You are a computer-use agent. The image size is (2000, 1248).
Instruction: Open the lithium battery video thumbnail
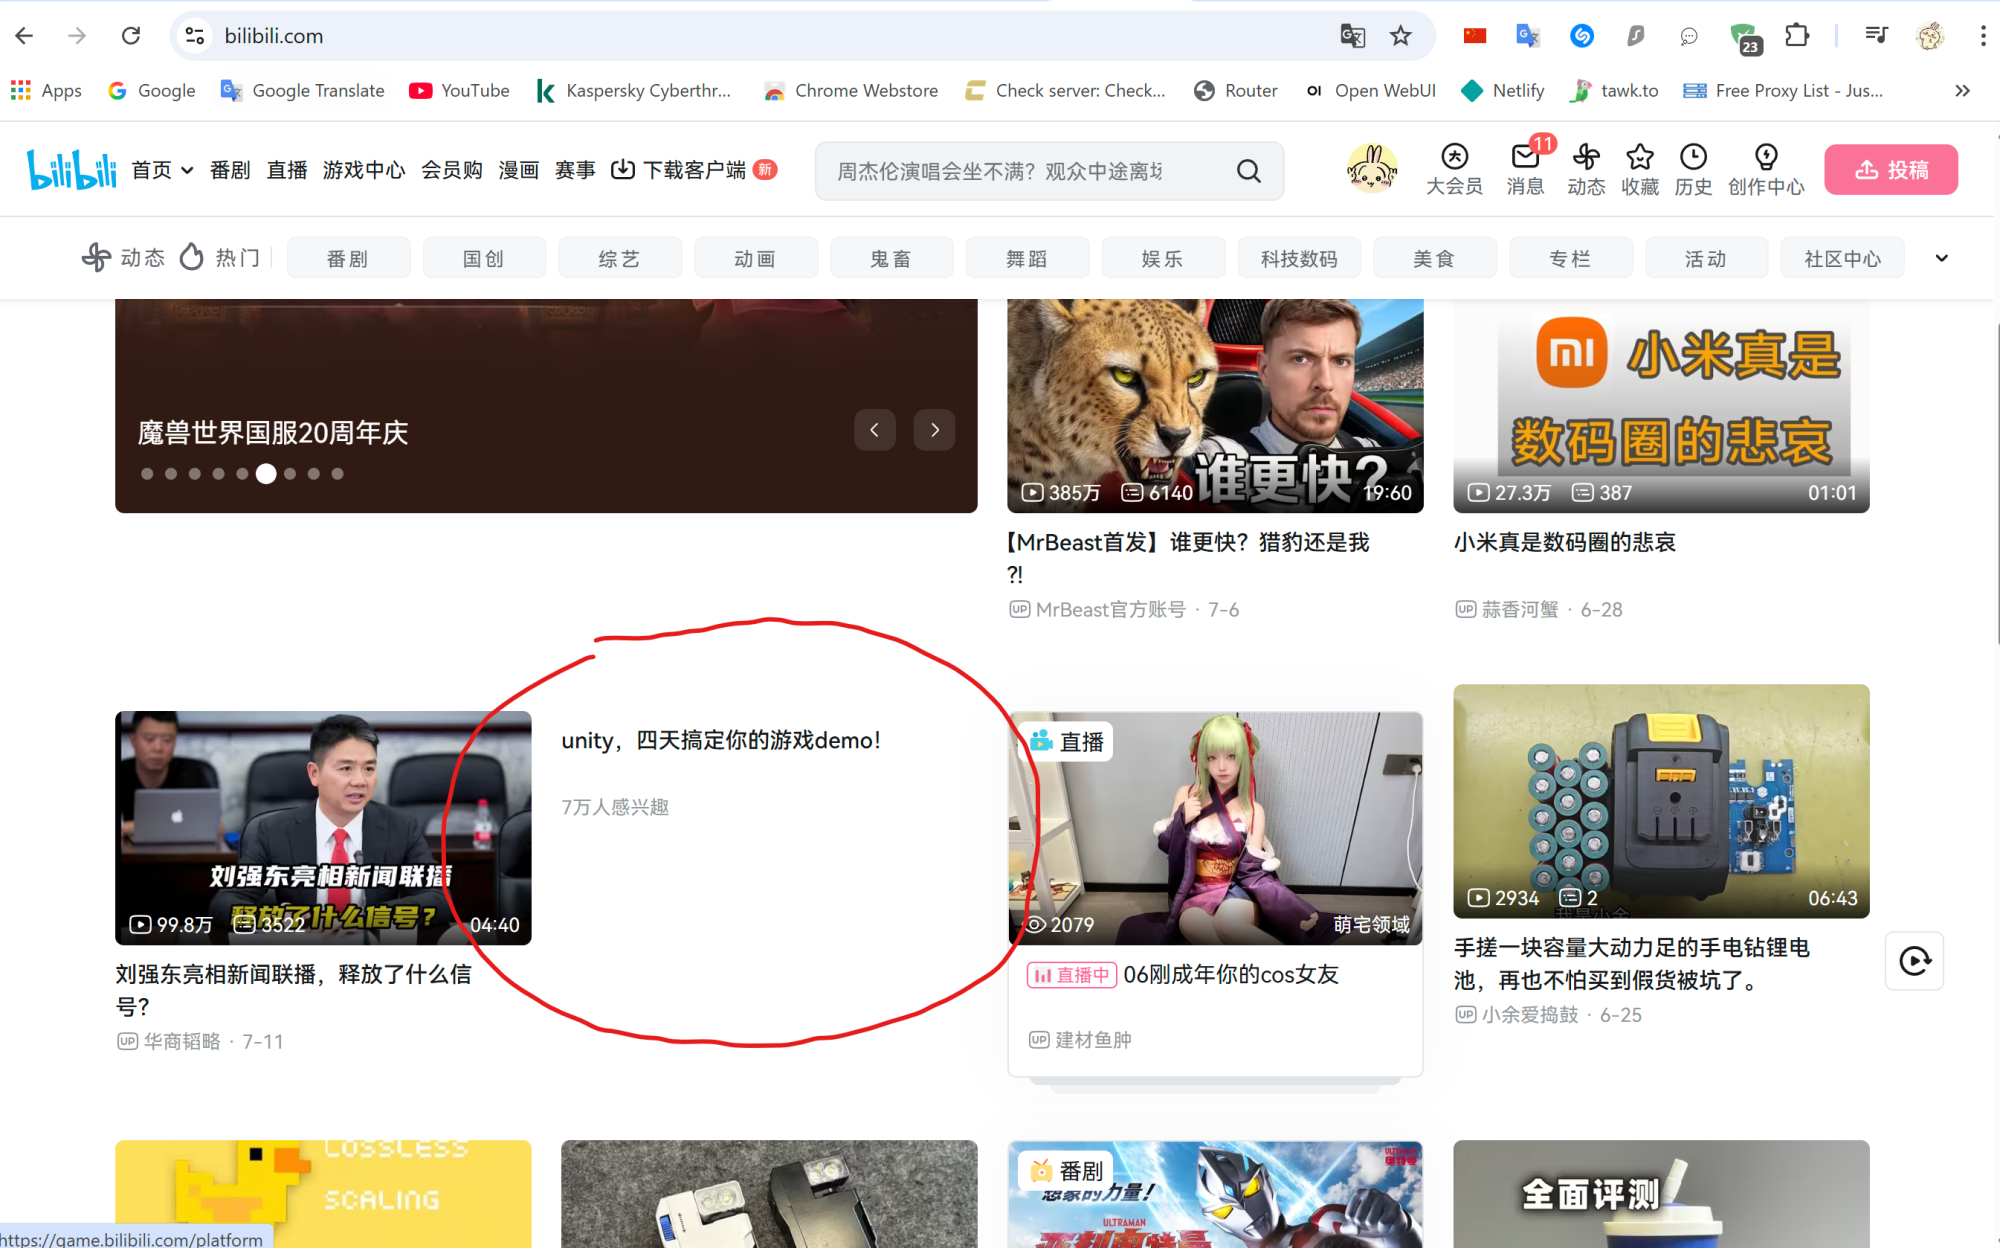[1661, 801]
